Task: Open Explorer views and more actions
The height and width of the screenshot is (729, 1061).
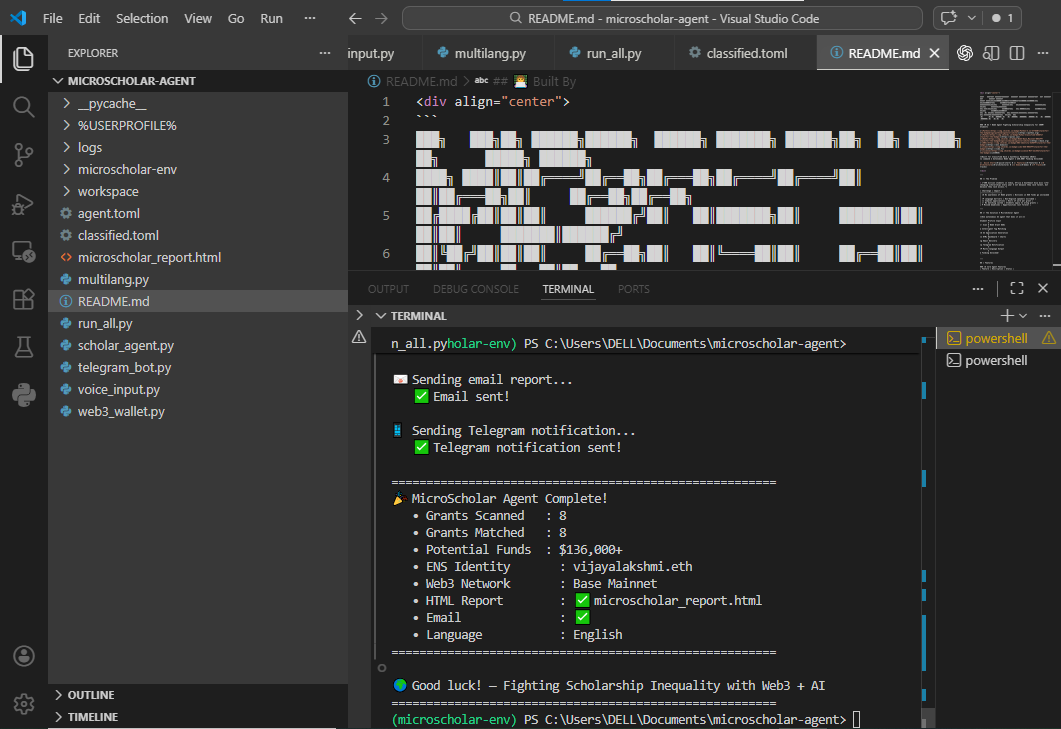Action: 325,53
